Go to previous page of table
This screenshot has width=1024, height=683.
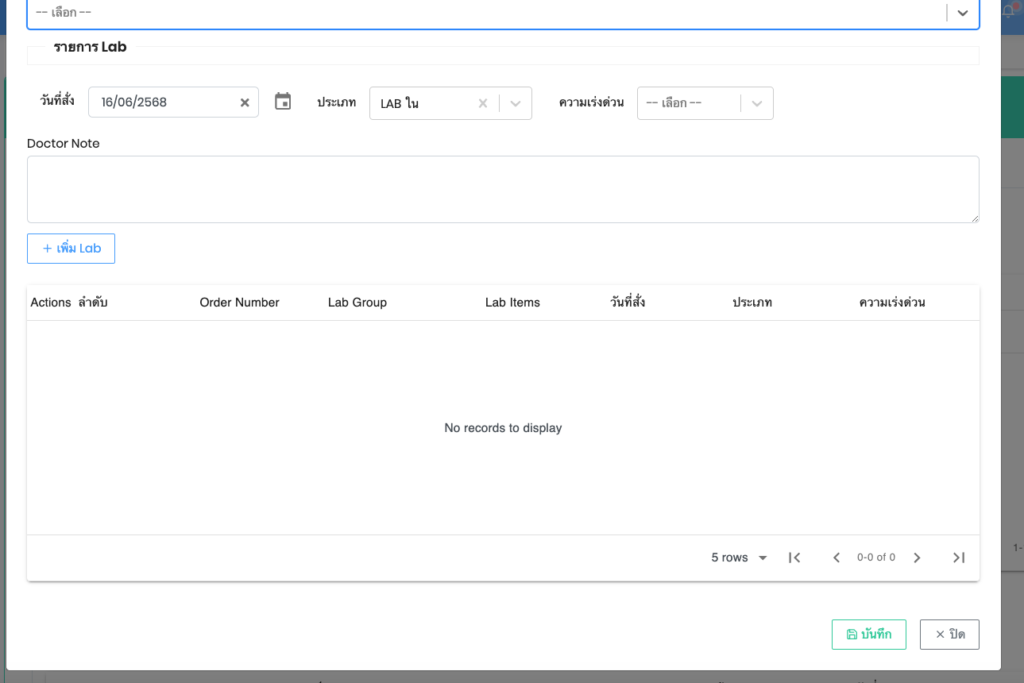pos(836,558)
